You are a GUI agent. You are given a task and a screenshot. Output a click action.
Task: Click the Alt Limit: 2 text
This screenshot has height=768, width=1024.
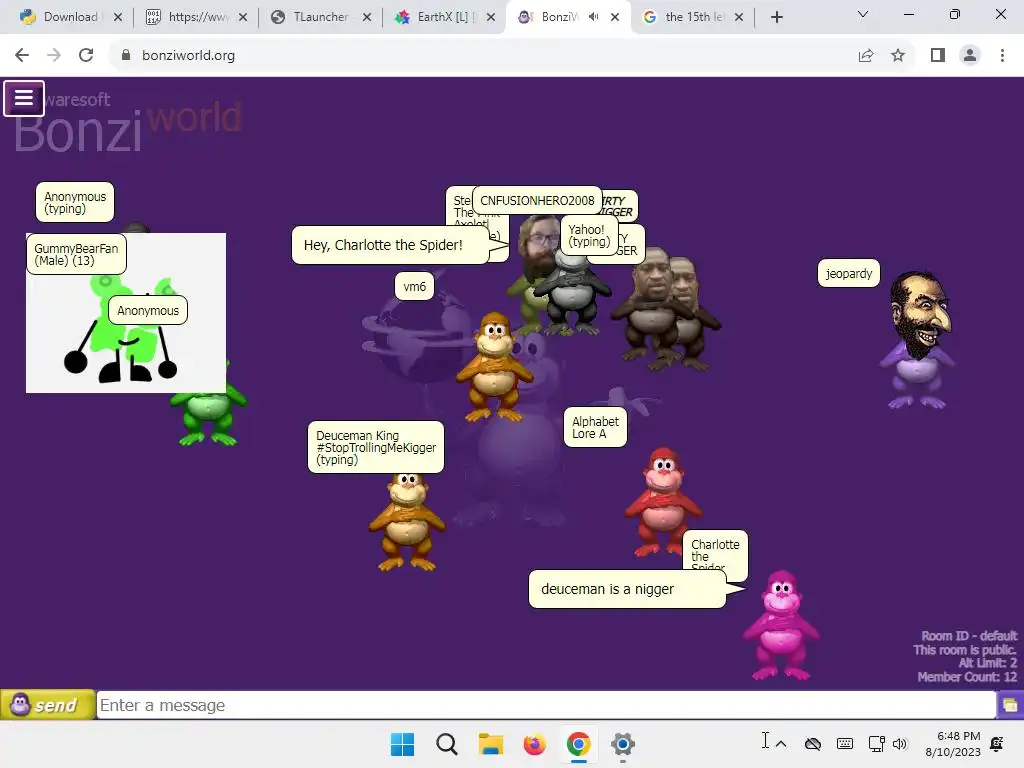click(987, 663)
